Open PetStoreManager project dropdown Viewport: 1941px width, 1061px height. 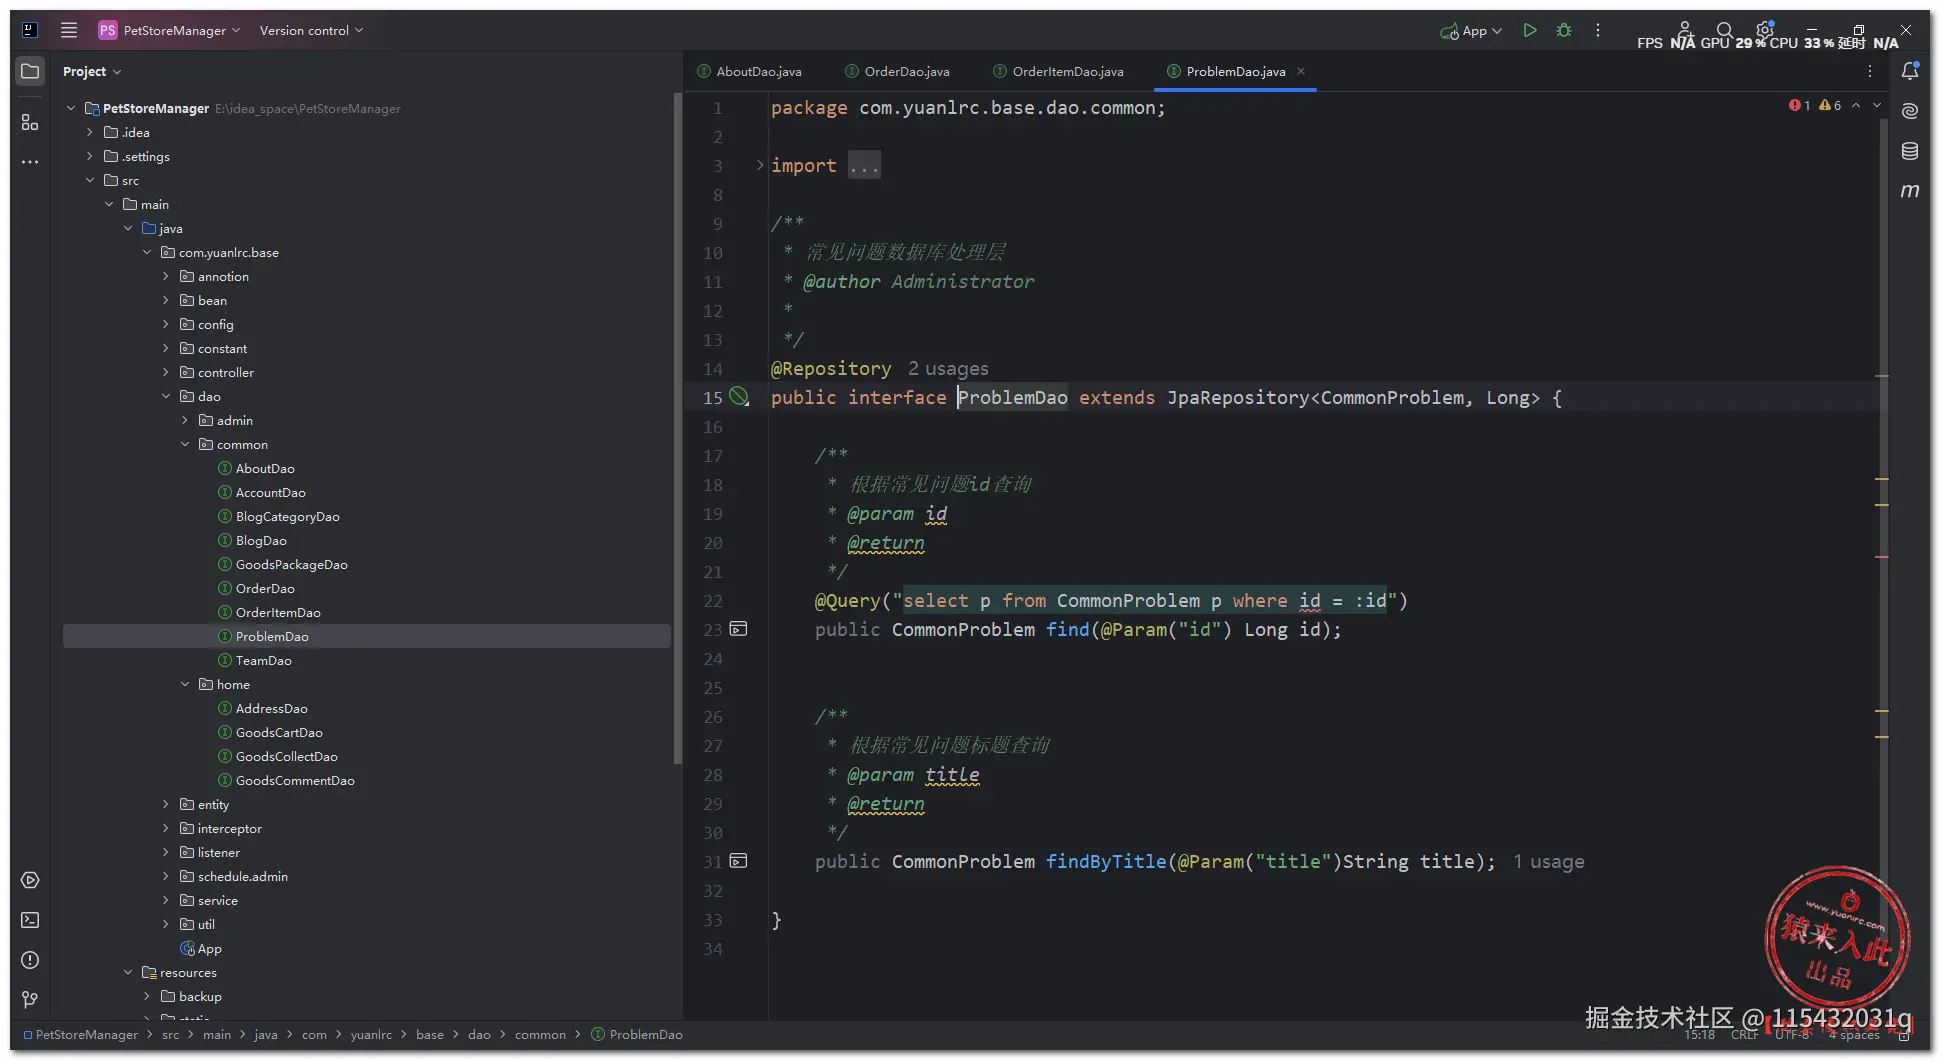coord(170,30)
